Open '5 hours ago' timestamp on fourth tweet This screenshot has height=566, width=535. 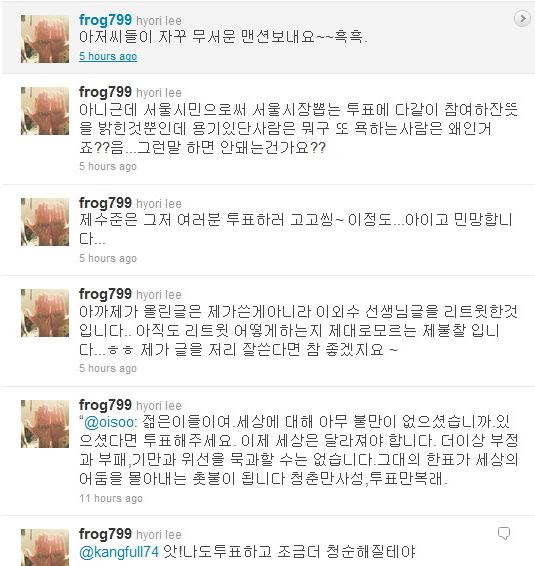[108, 369]
